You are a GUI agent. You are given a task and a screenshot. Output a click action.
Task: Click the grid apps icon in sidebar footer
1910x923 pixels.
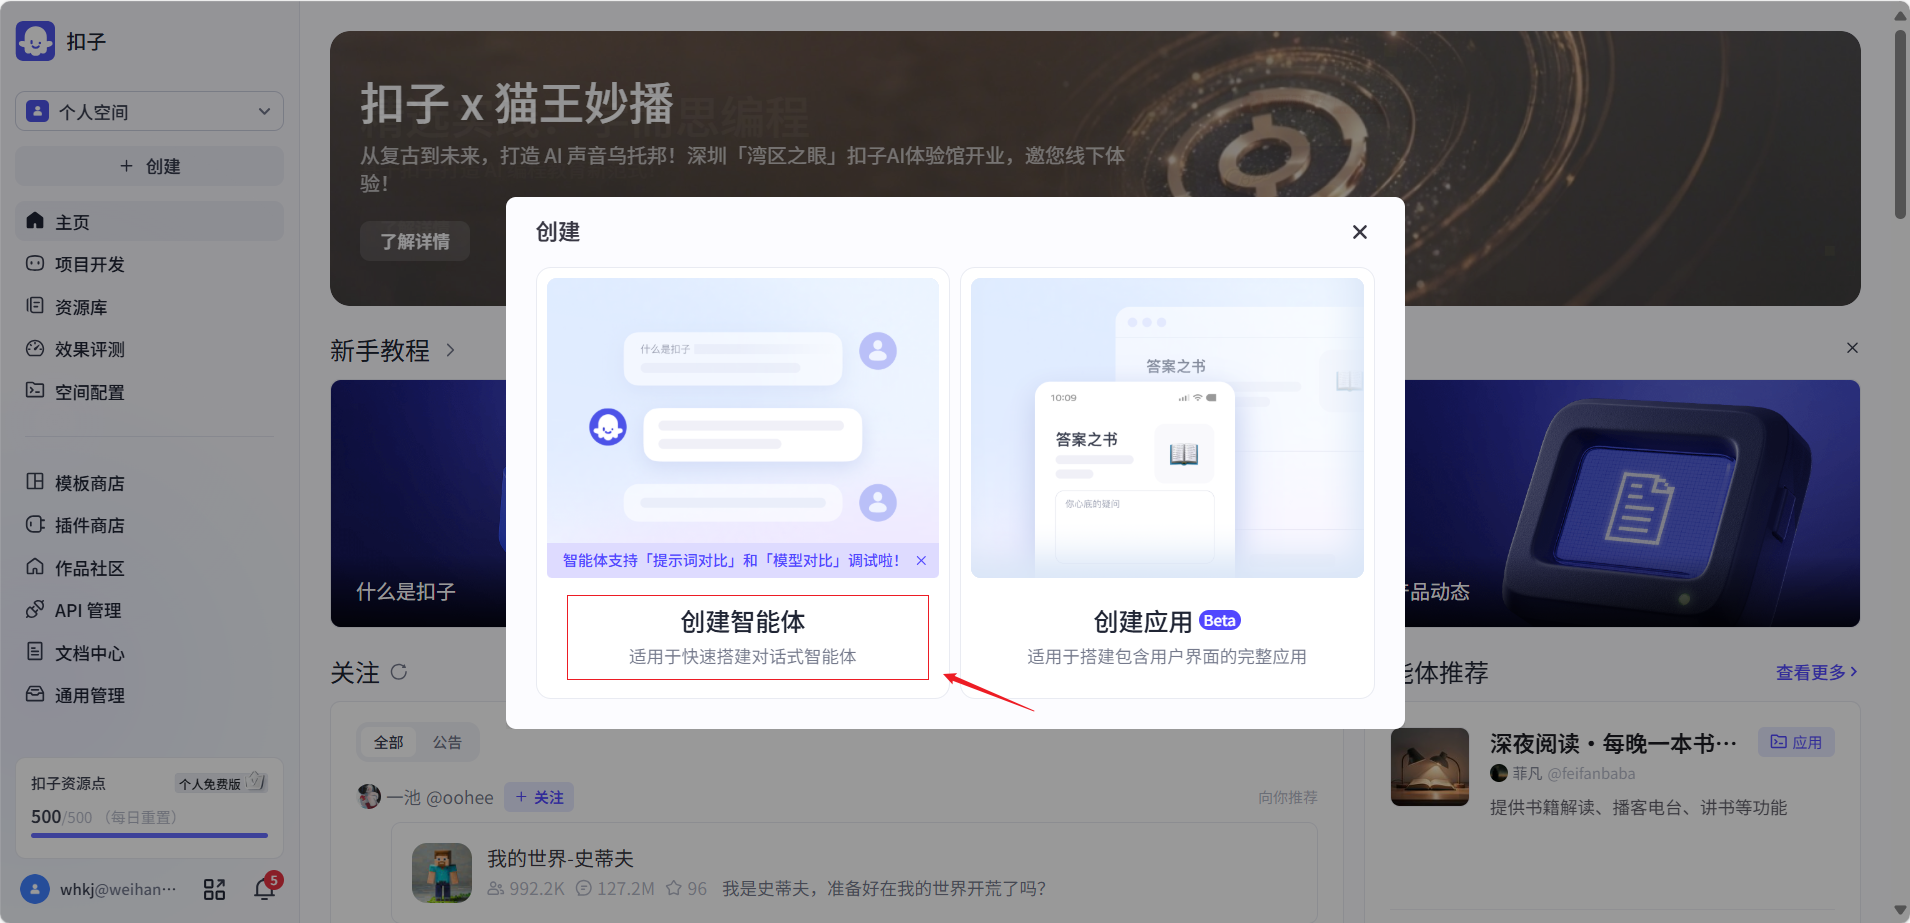tap(214, 889)
